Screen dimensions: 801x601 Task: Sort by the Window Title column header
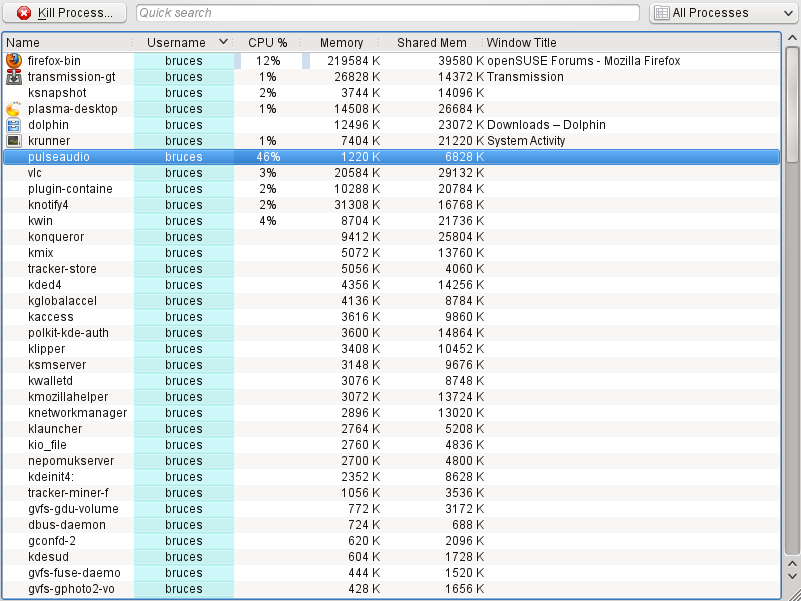[x=632, y=42]
